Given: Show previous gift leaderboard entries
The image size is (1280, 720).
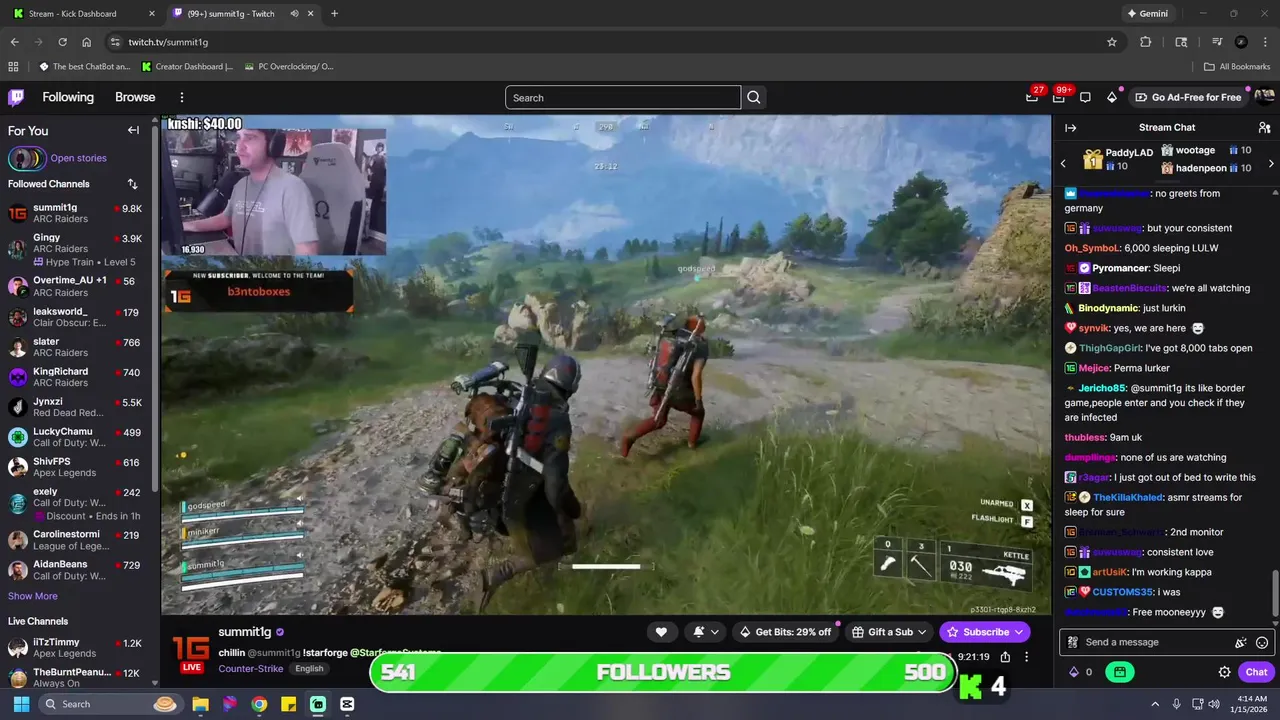Looking at the screenshot, I should click(1063, 163).
